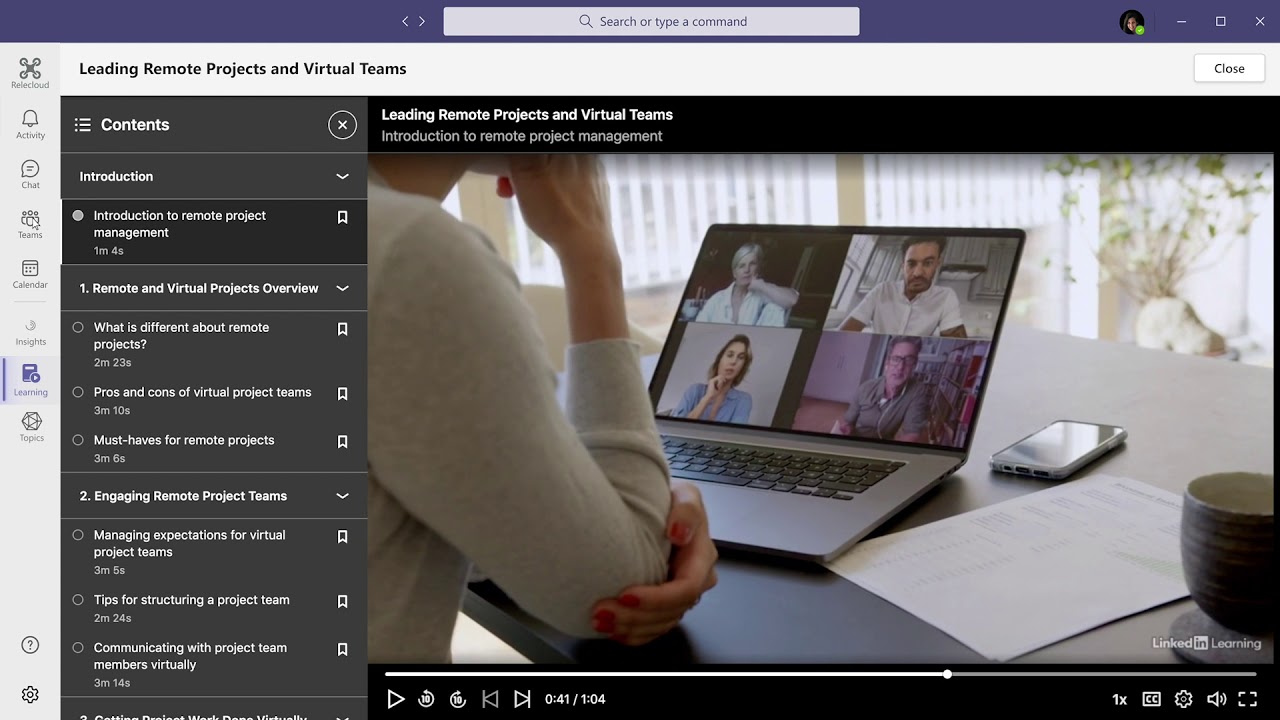Collapse the Introduction section

[x=342, y=176]
